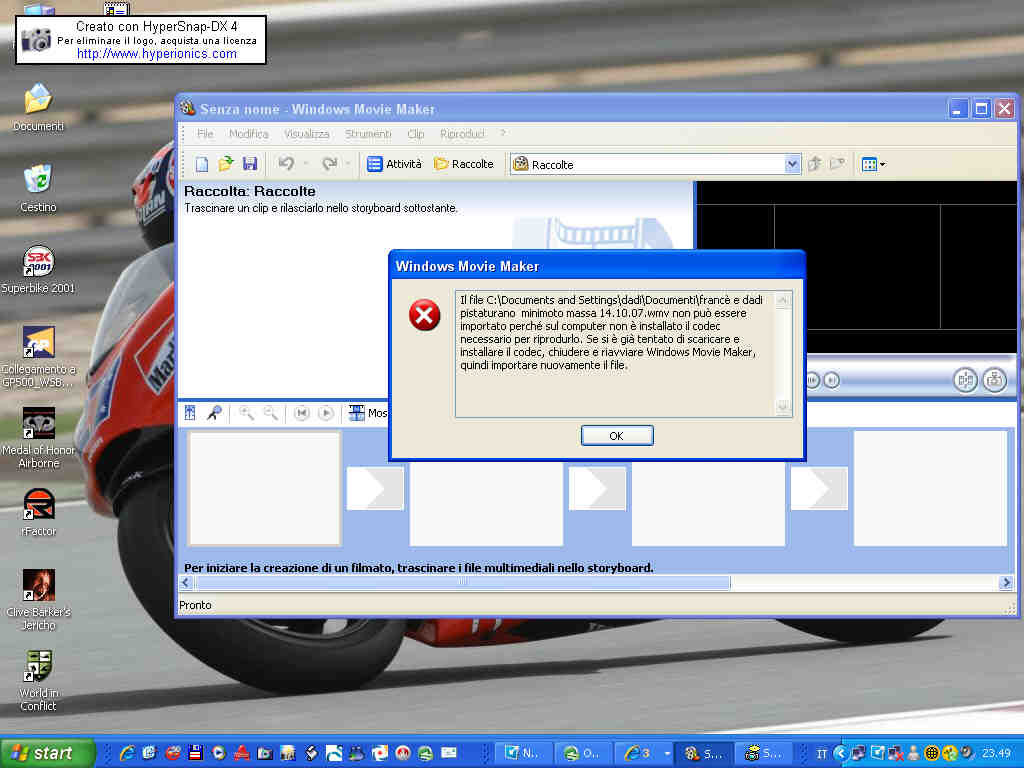Select Clive Barker's Jericho desktop shortcut
This screenshot has height=768, width=1024.
[x=39, y=600]
